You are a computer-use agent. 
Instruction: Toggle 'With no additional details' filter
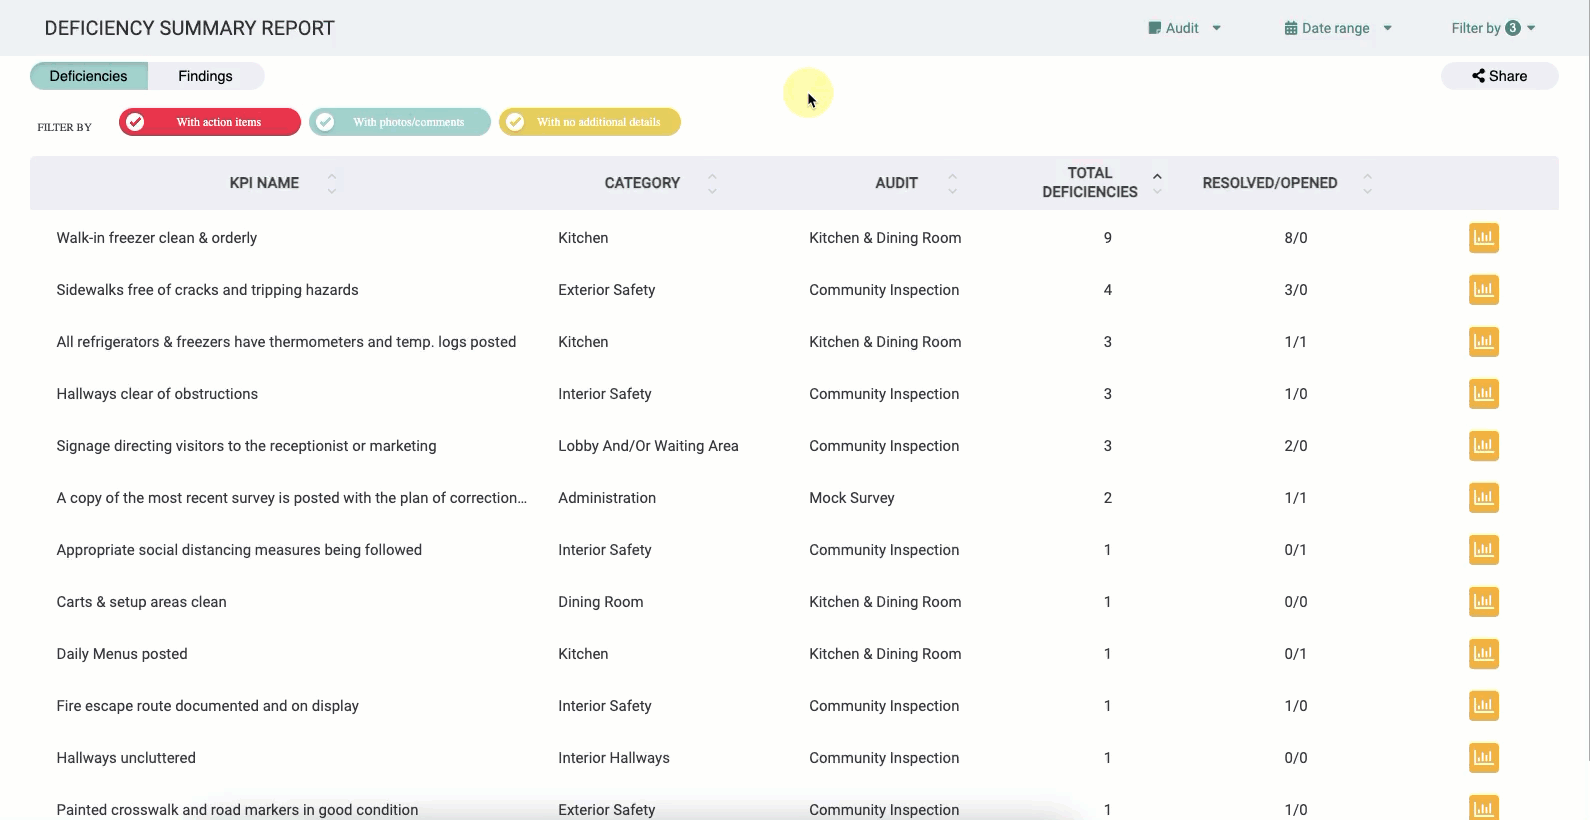(x=590, y=122)
